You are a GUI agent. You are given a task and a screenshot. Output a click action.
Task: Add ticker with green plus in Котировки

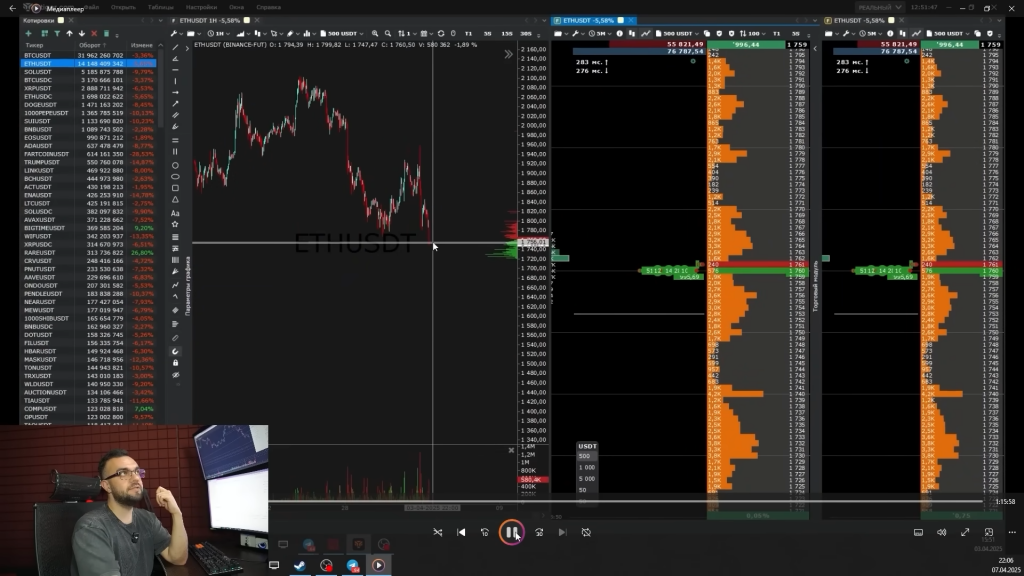pyautogui.click(x=28, y=33)
